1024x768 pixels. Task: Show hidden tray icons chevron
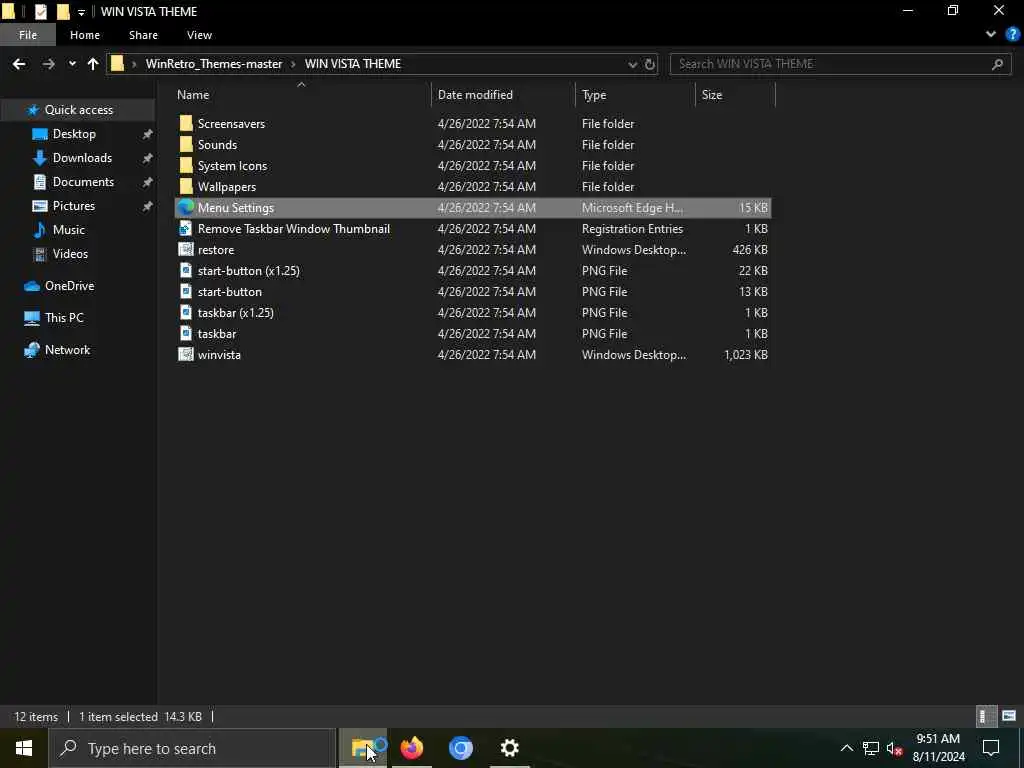click(846, 748)
